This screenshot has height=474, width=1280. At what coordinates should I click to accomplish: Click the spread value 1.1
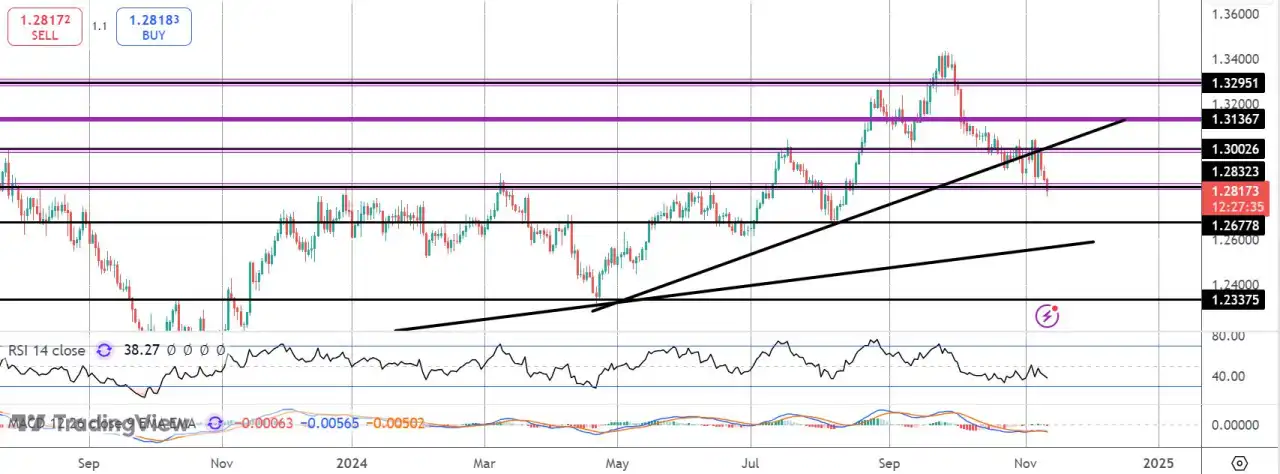(x=99, y=26)
